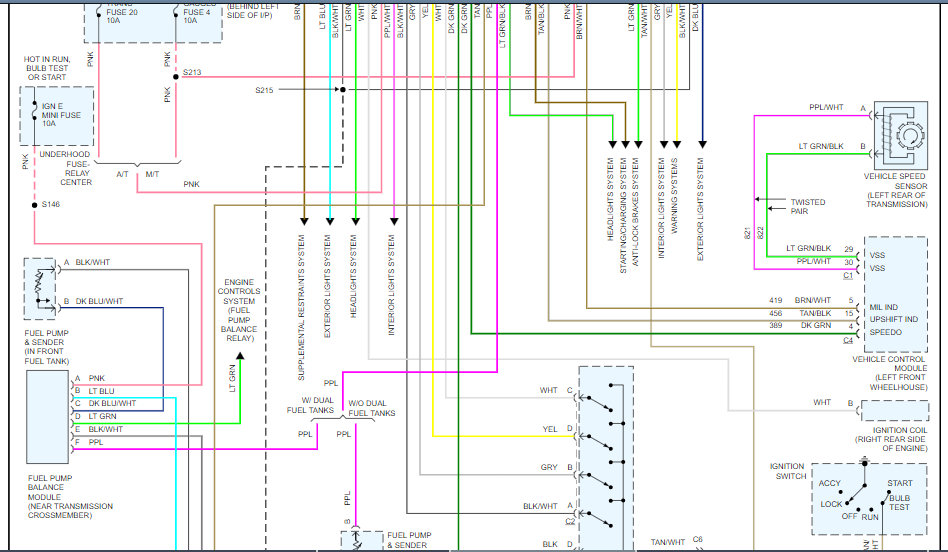Click the "YEL D" switch connector label
This screenshot has height=552, width=948.
557,429
